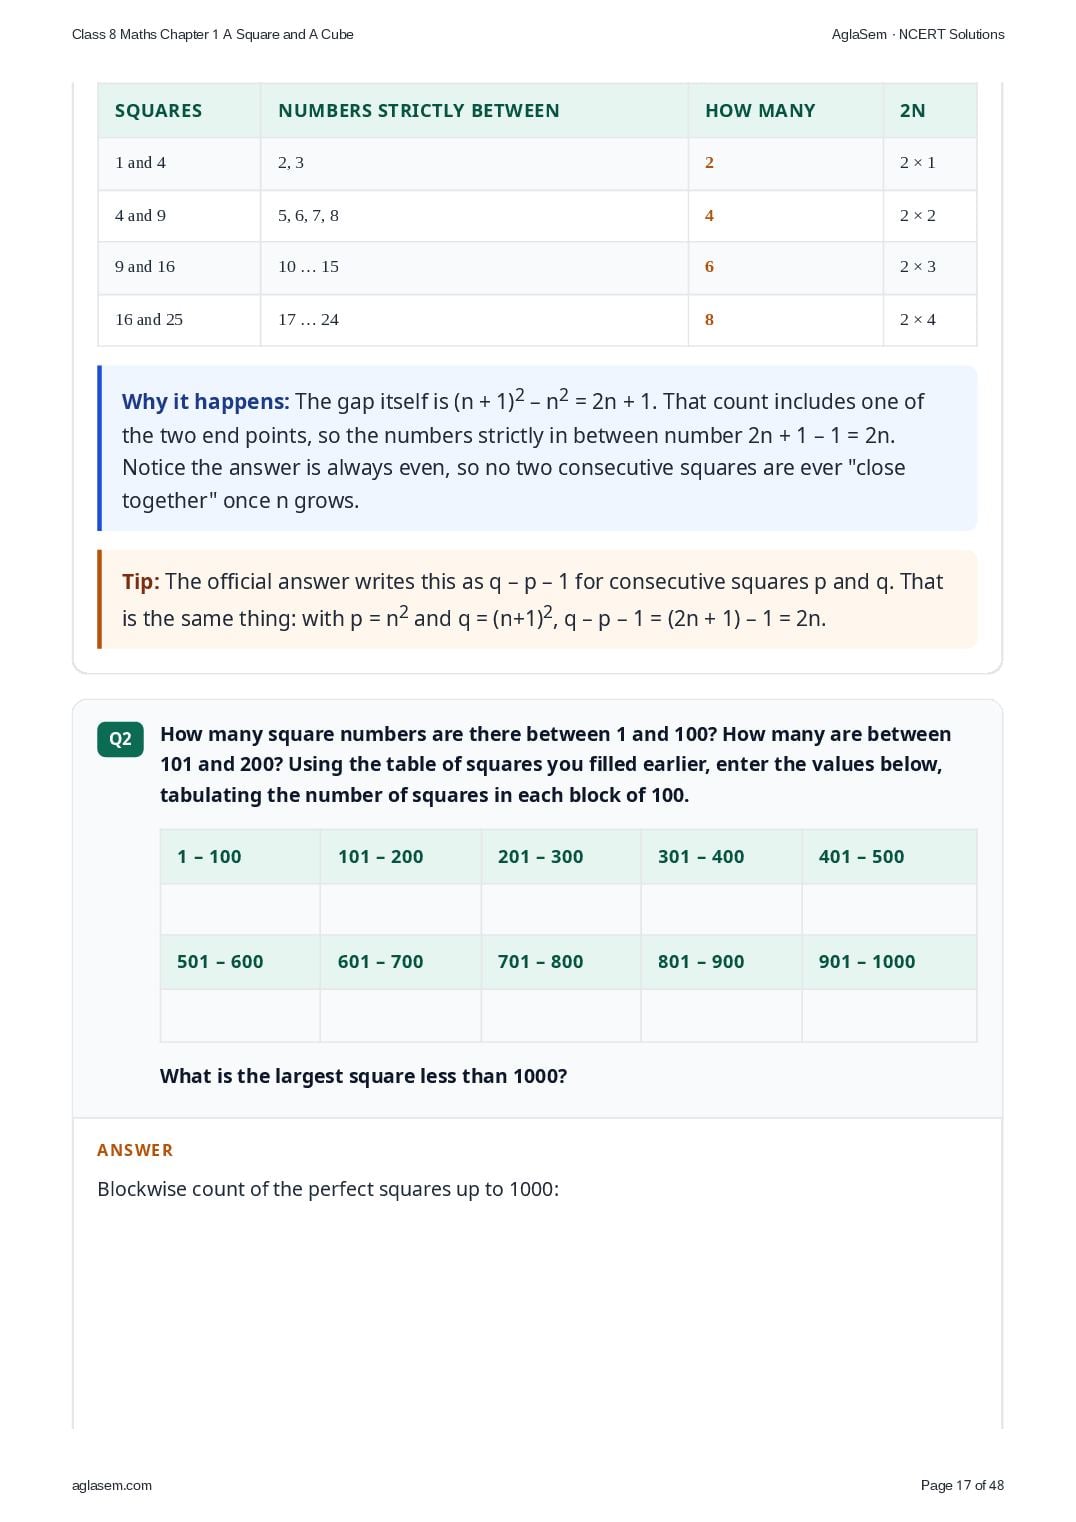Image resolution: width=1076 pixels, height=1522 pixels.
Task: Click the empty cell under 401 – 500
Action: 889,909
